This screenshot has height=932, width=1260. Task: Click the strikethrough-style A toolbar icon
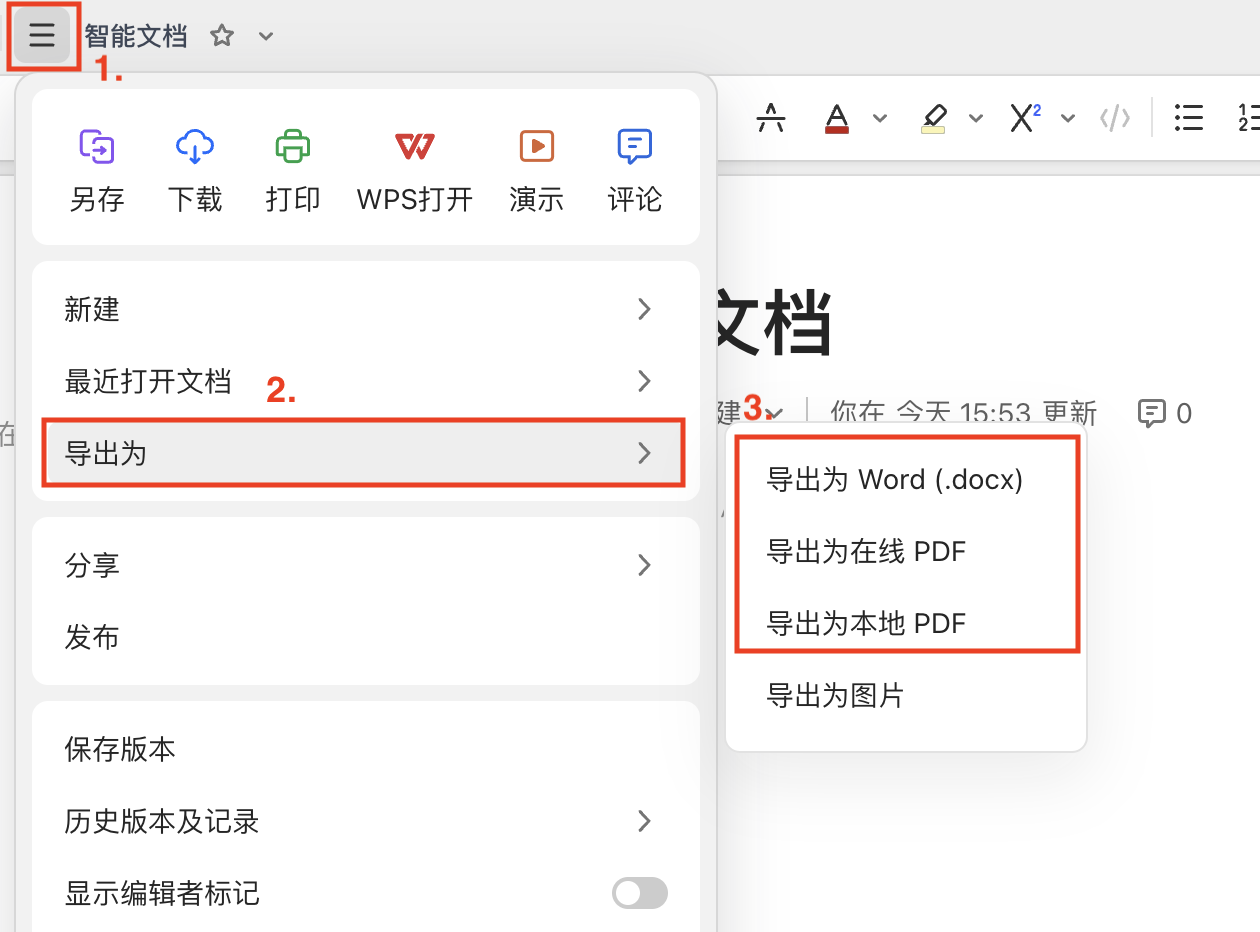[x=771, y=118]
